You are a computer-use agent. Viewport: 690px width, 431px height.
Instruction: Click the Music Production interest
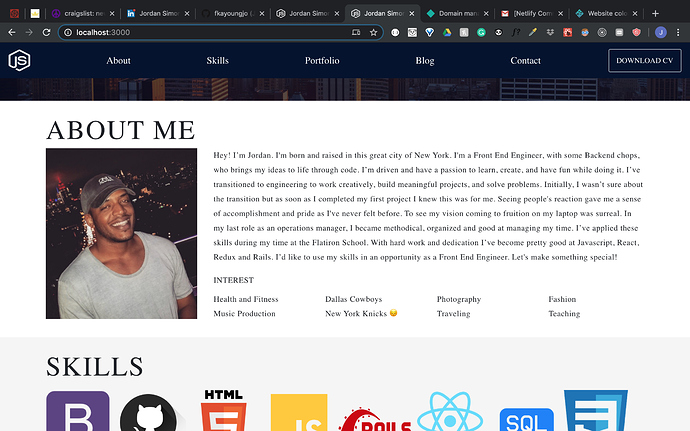click(x=244, y=313)
